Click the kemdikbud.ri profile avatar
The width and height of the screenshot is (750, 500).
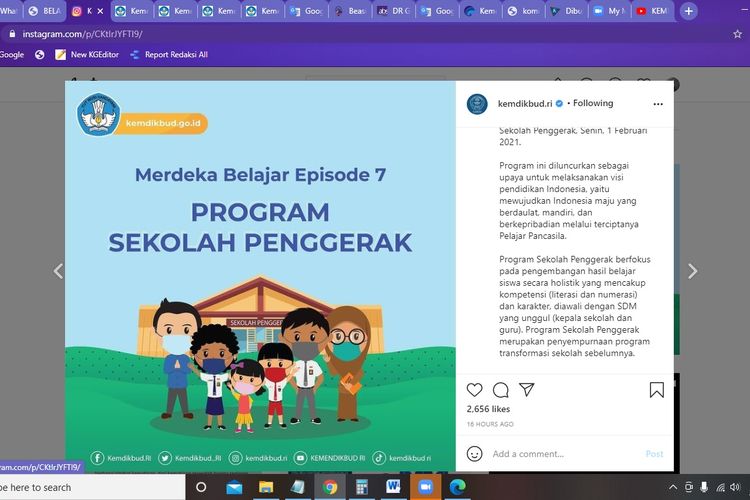point(478,103)
